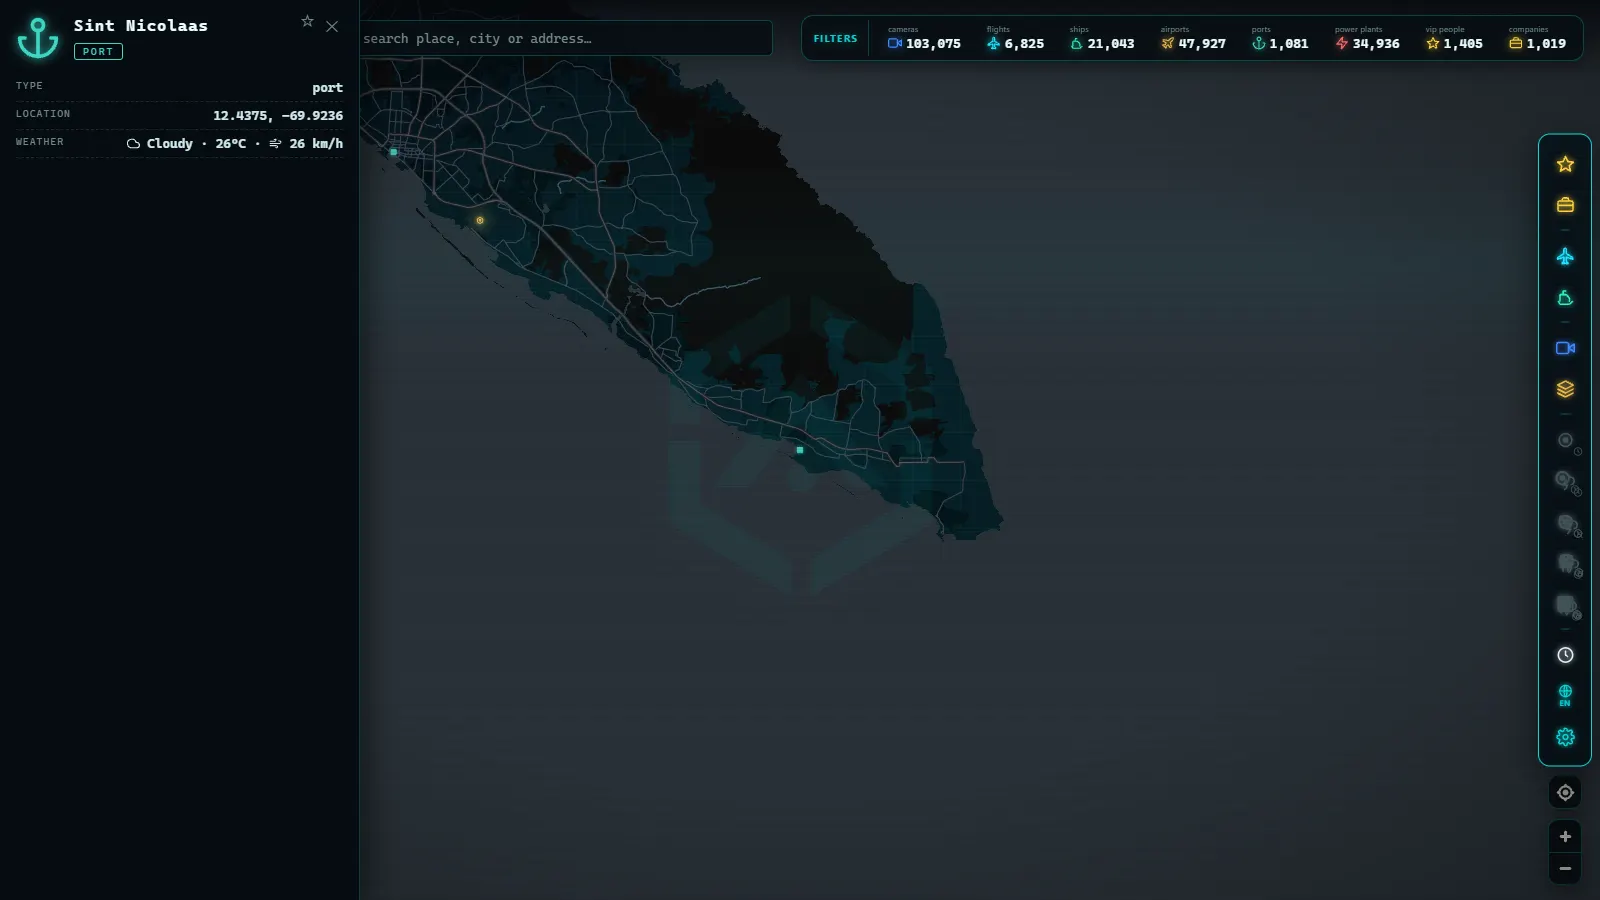Viewport: 1600px width, 900px height.
Task: Toggle the ports filter showing 1,081
Action: (1280, 38)
